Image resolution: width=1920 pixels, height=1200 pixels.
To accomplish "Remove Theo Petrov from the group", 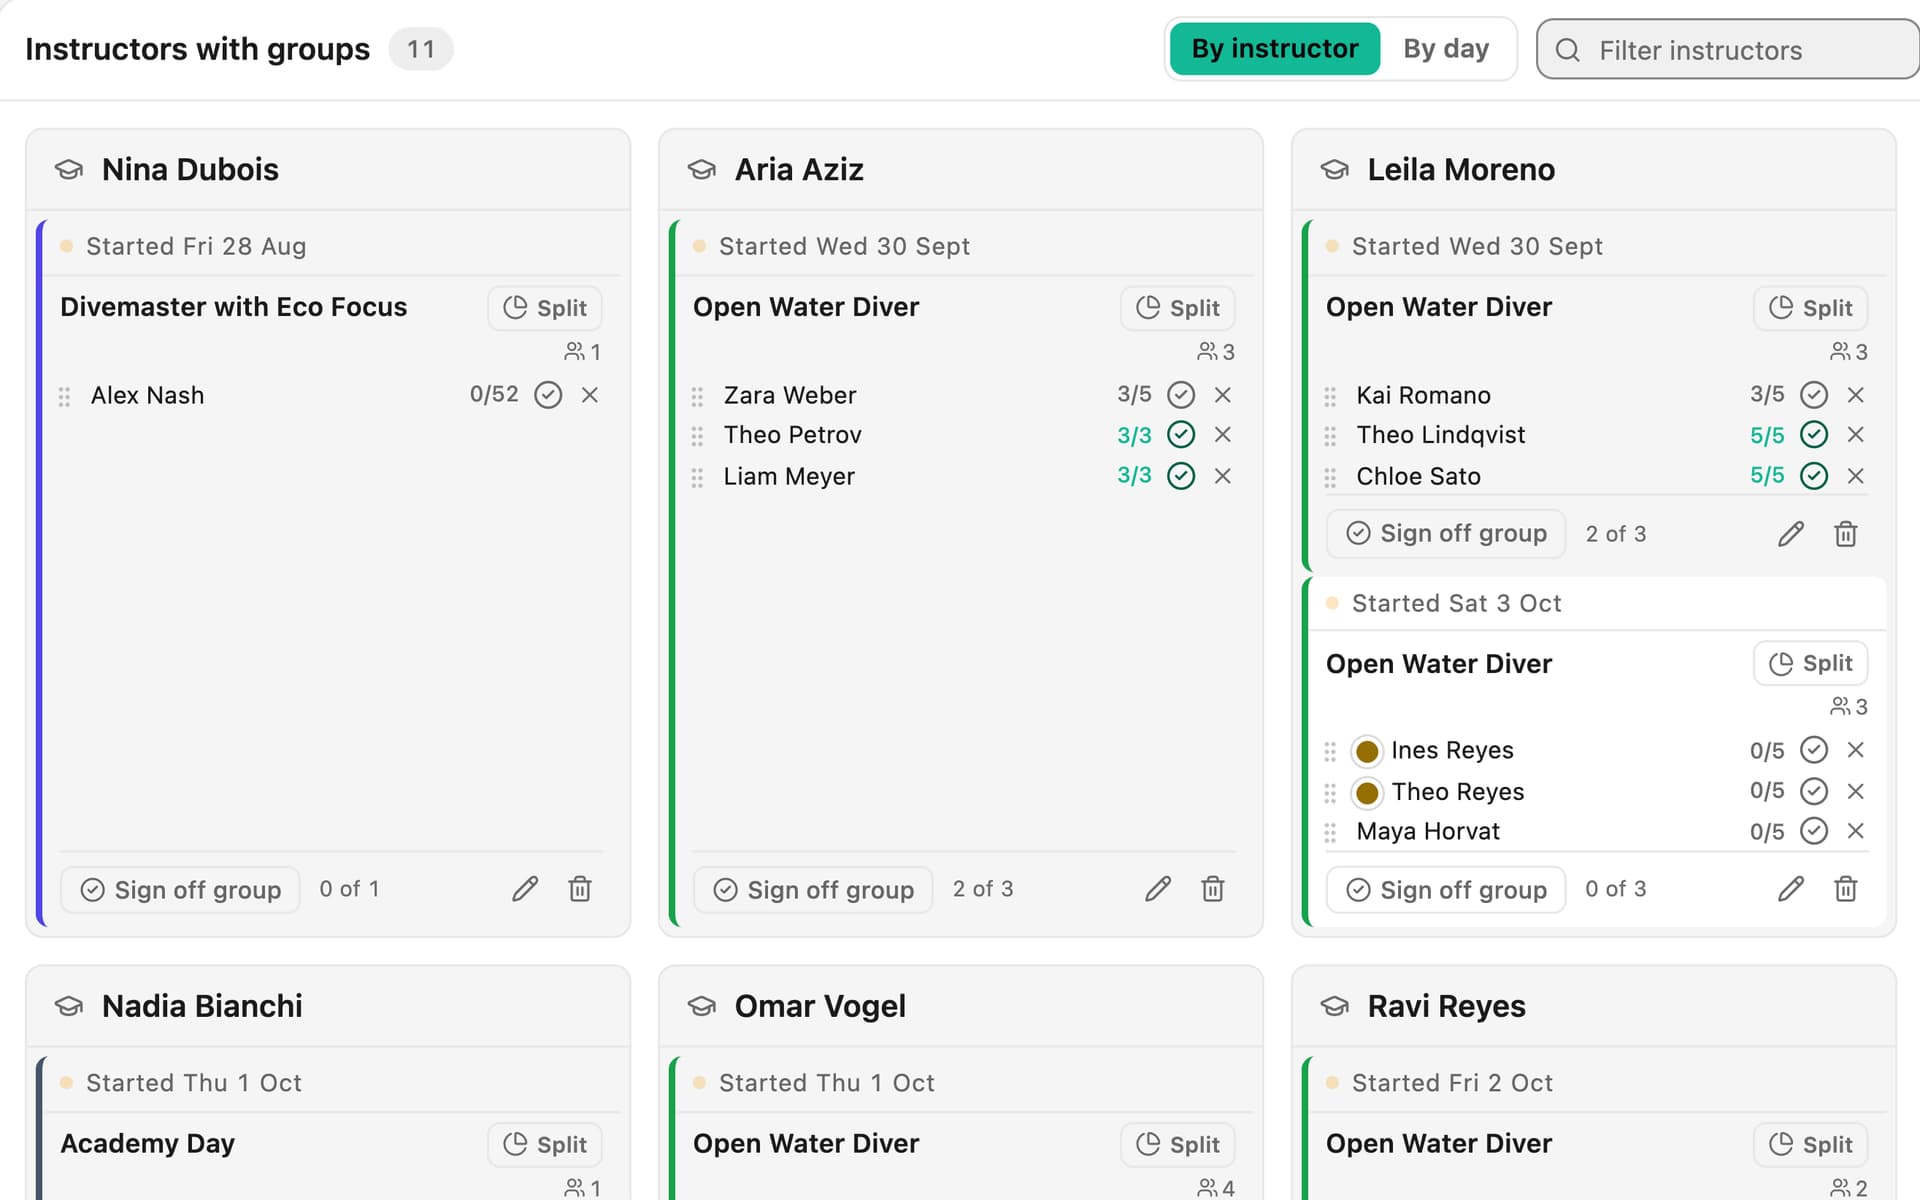I will [1223, 435].
